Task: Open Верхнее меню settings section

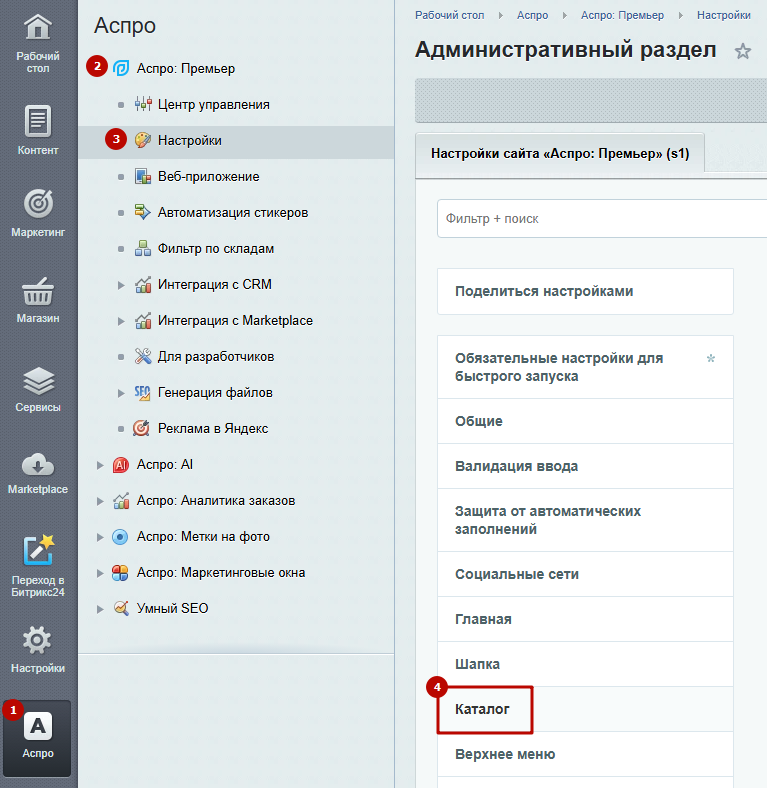Action: tap(585, 754)
